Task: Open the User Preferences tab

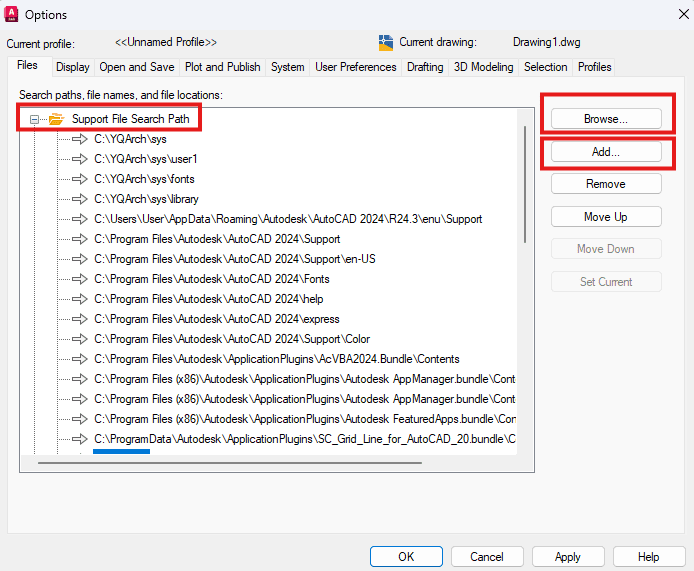Action: (x=356, y=67)
